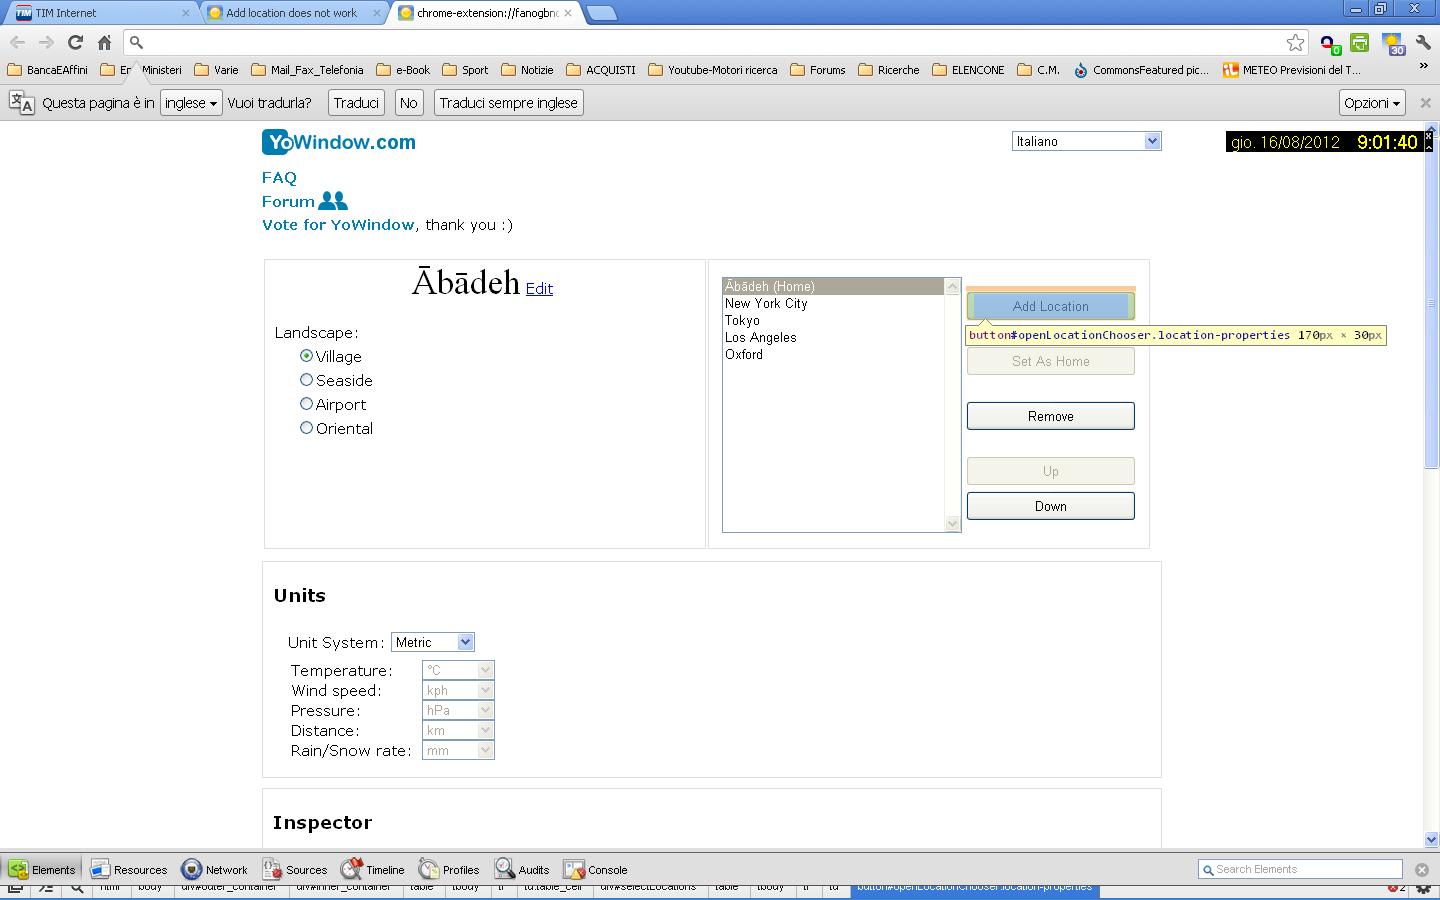Choose the Oriental landscape radio button
The width and height of the screenshot is (1440, 900).
coord(306,428)
